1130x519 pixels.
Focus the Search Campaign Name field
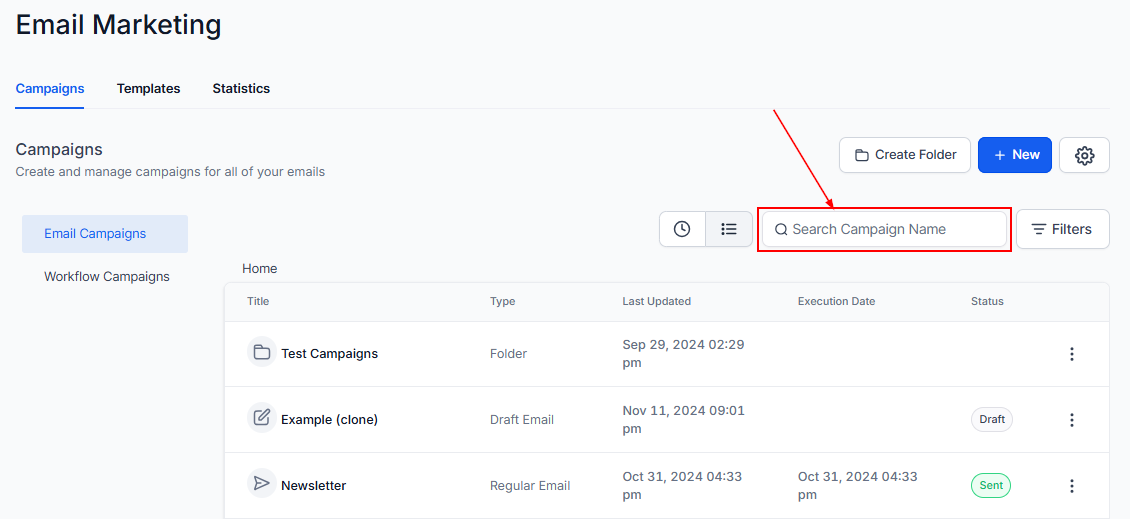coord(895,229)
